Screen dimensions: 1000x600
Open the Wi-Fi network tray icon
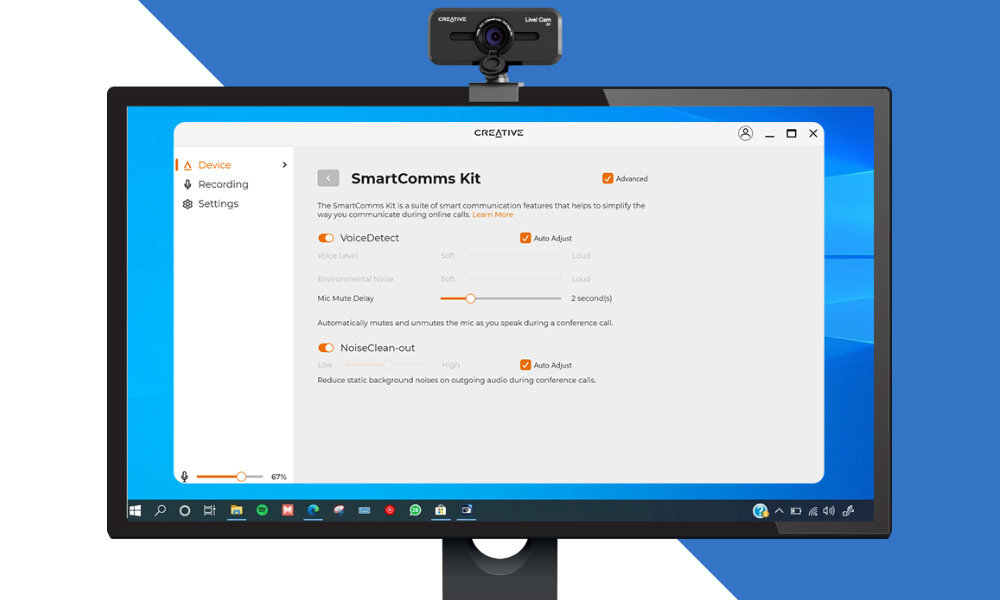pos(813,511)
